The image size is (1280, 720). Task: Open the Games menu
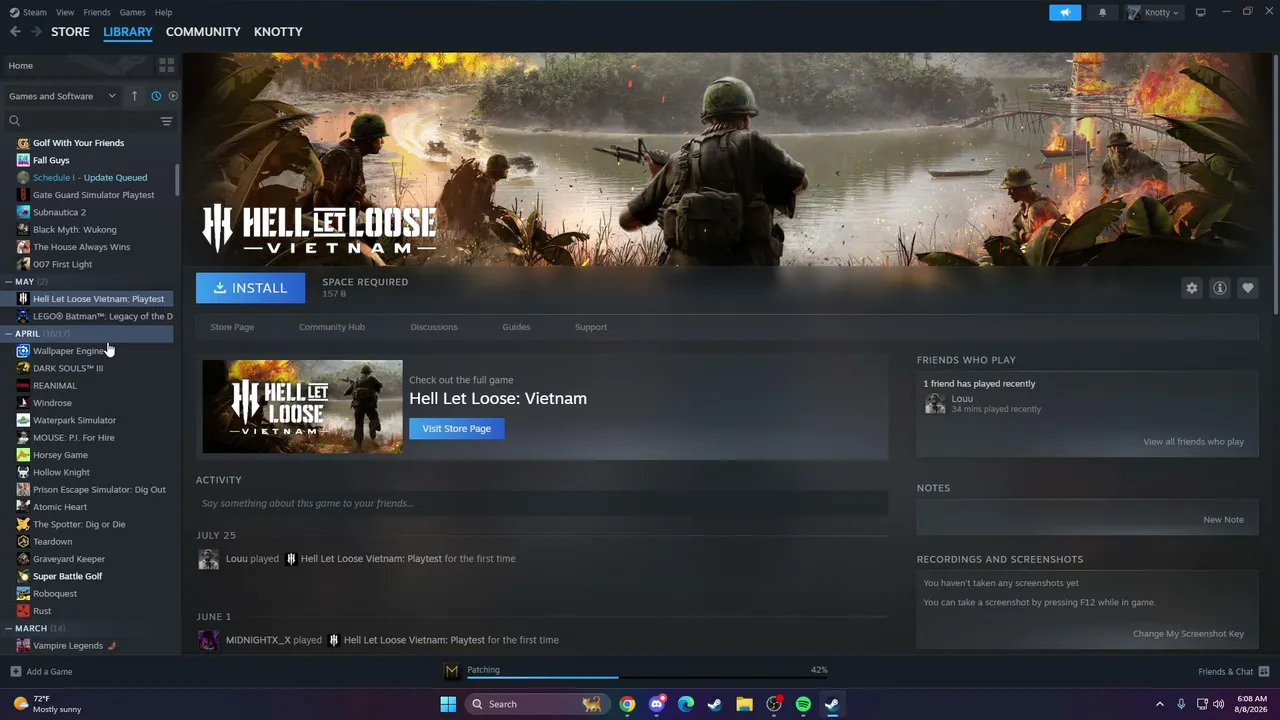pyautogui.click(x=132, y=12)
